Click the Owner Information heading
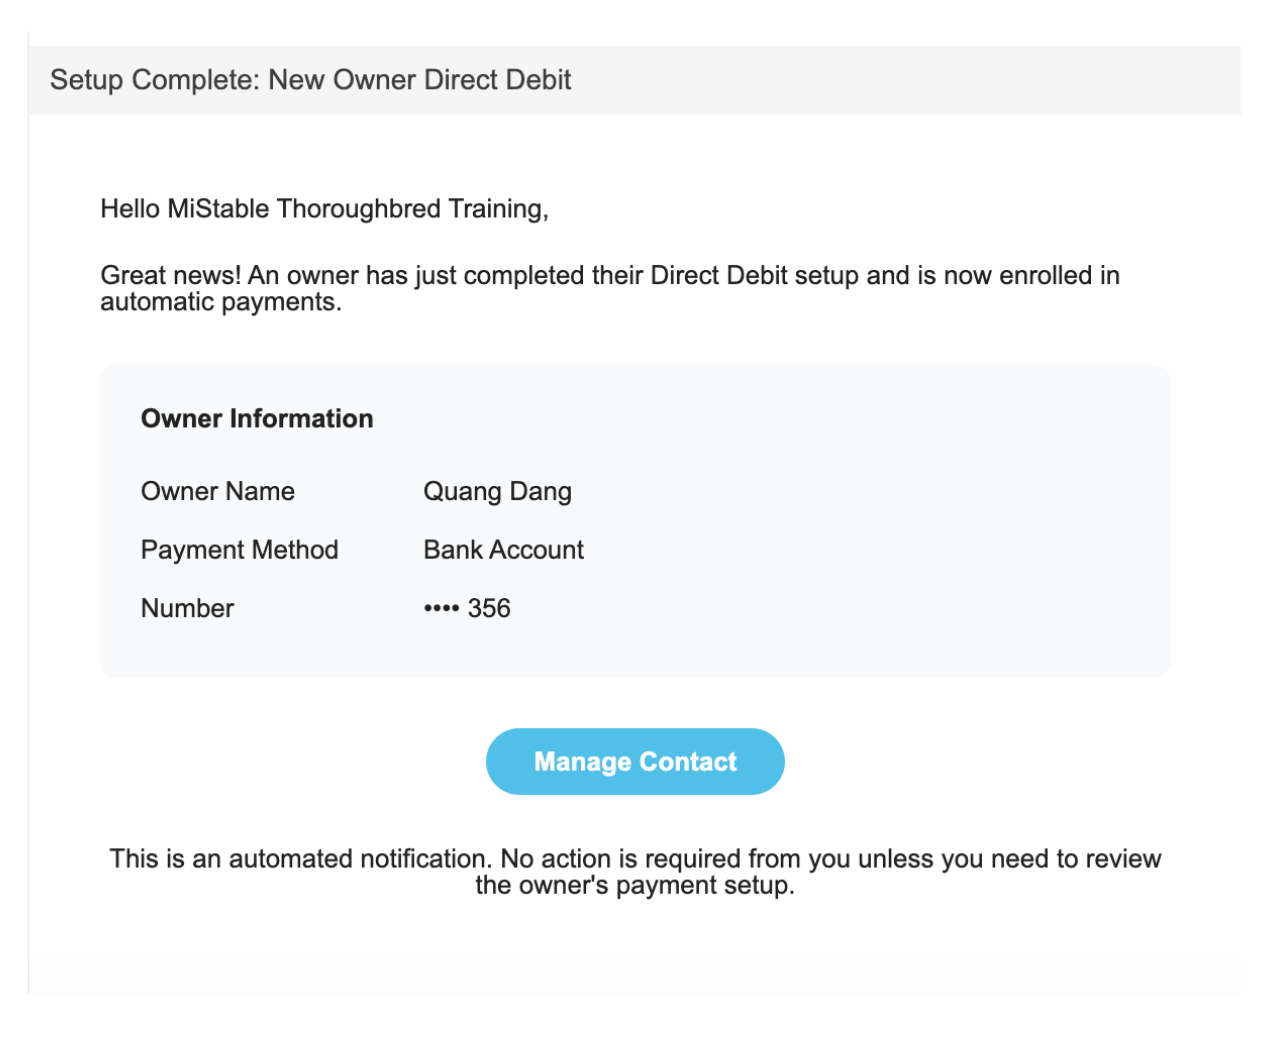 point(257,419)
